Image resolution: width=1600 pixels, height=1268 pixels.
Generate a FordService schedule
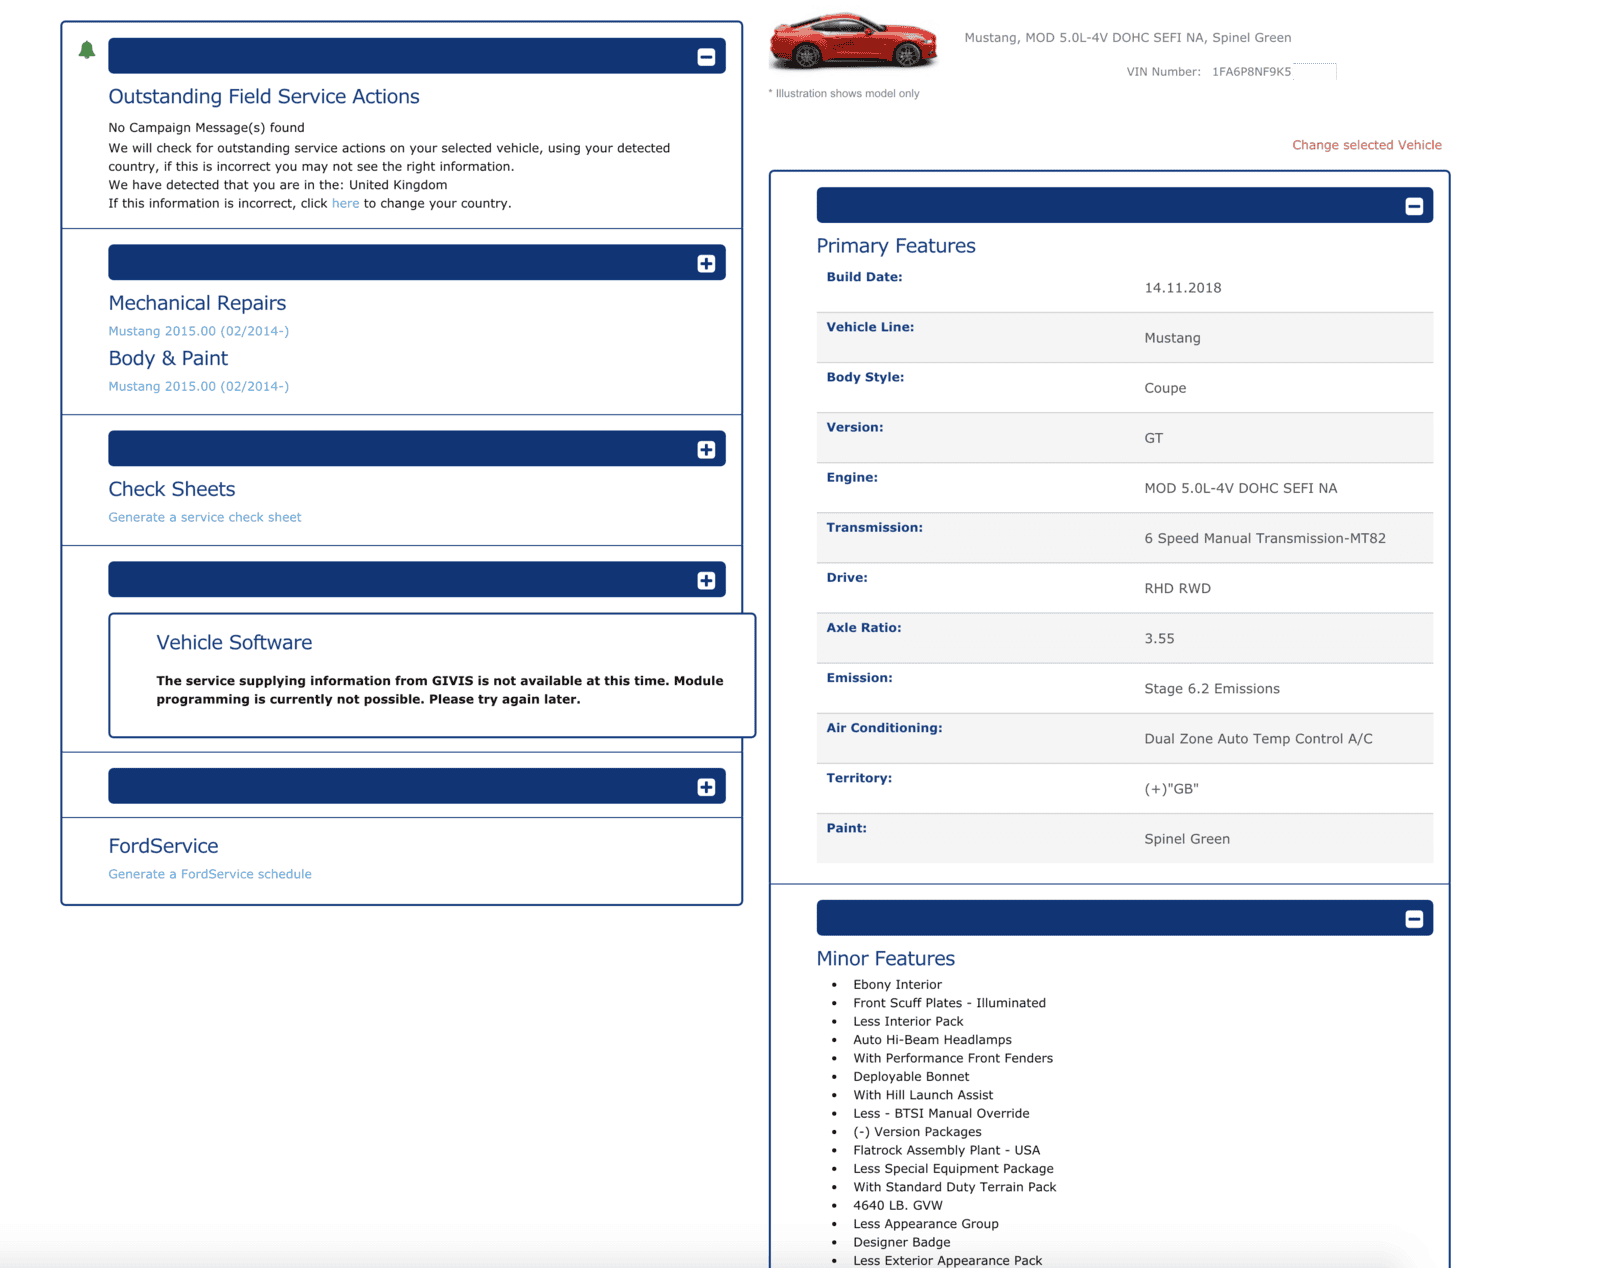coord(210,874)
